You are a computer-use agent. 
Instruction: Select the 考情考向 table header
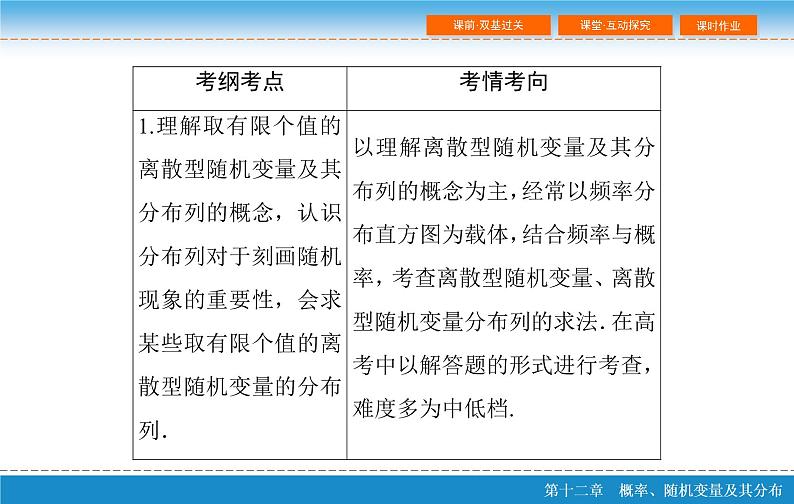point(504,82)
